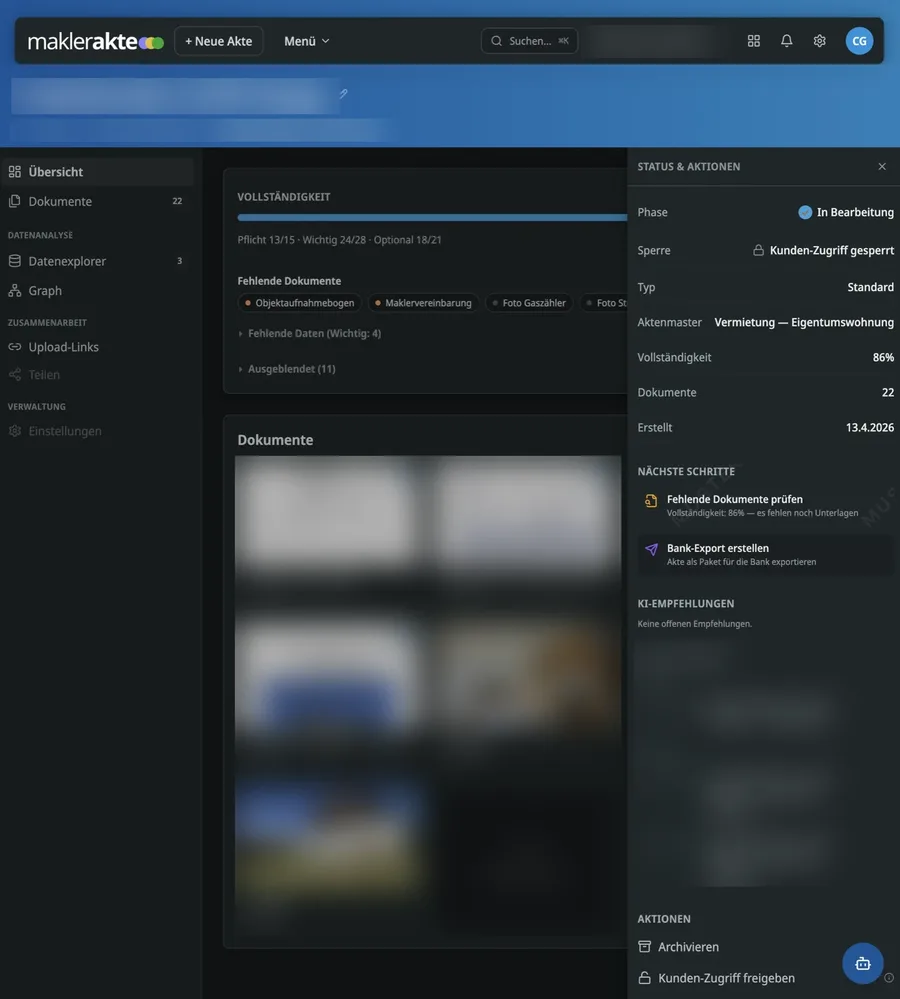900x999 pixels.
Task: Click the Bank-Export paper plane icon
Action: (651, 549)
